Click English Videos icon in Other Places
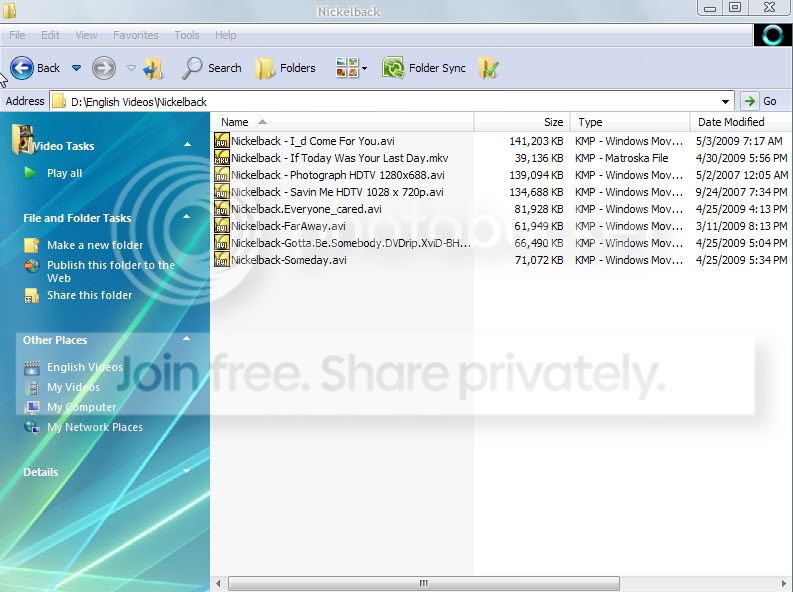Viewport: 793px width, 592px height. pyautogui.click(x=32, y=368)
